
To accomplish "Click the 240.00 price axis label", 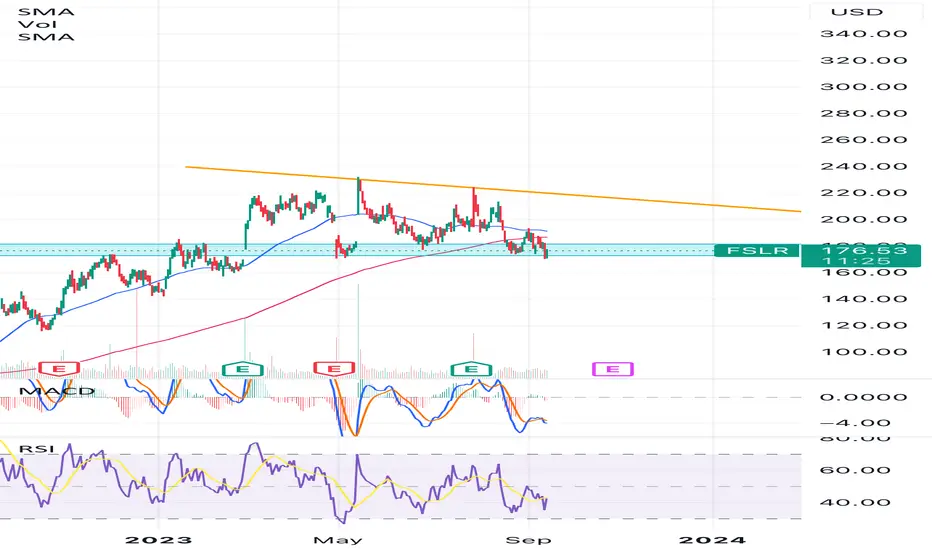I will coord(864,166).
